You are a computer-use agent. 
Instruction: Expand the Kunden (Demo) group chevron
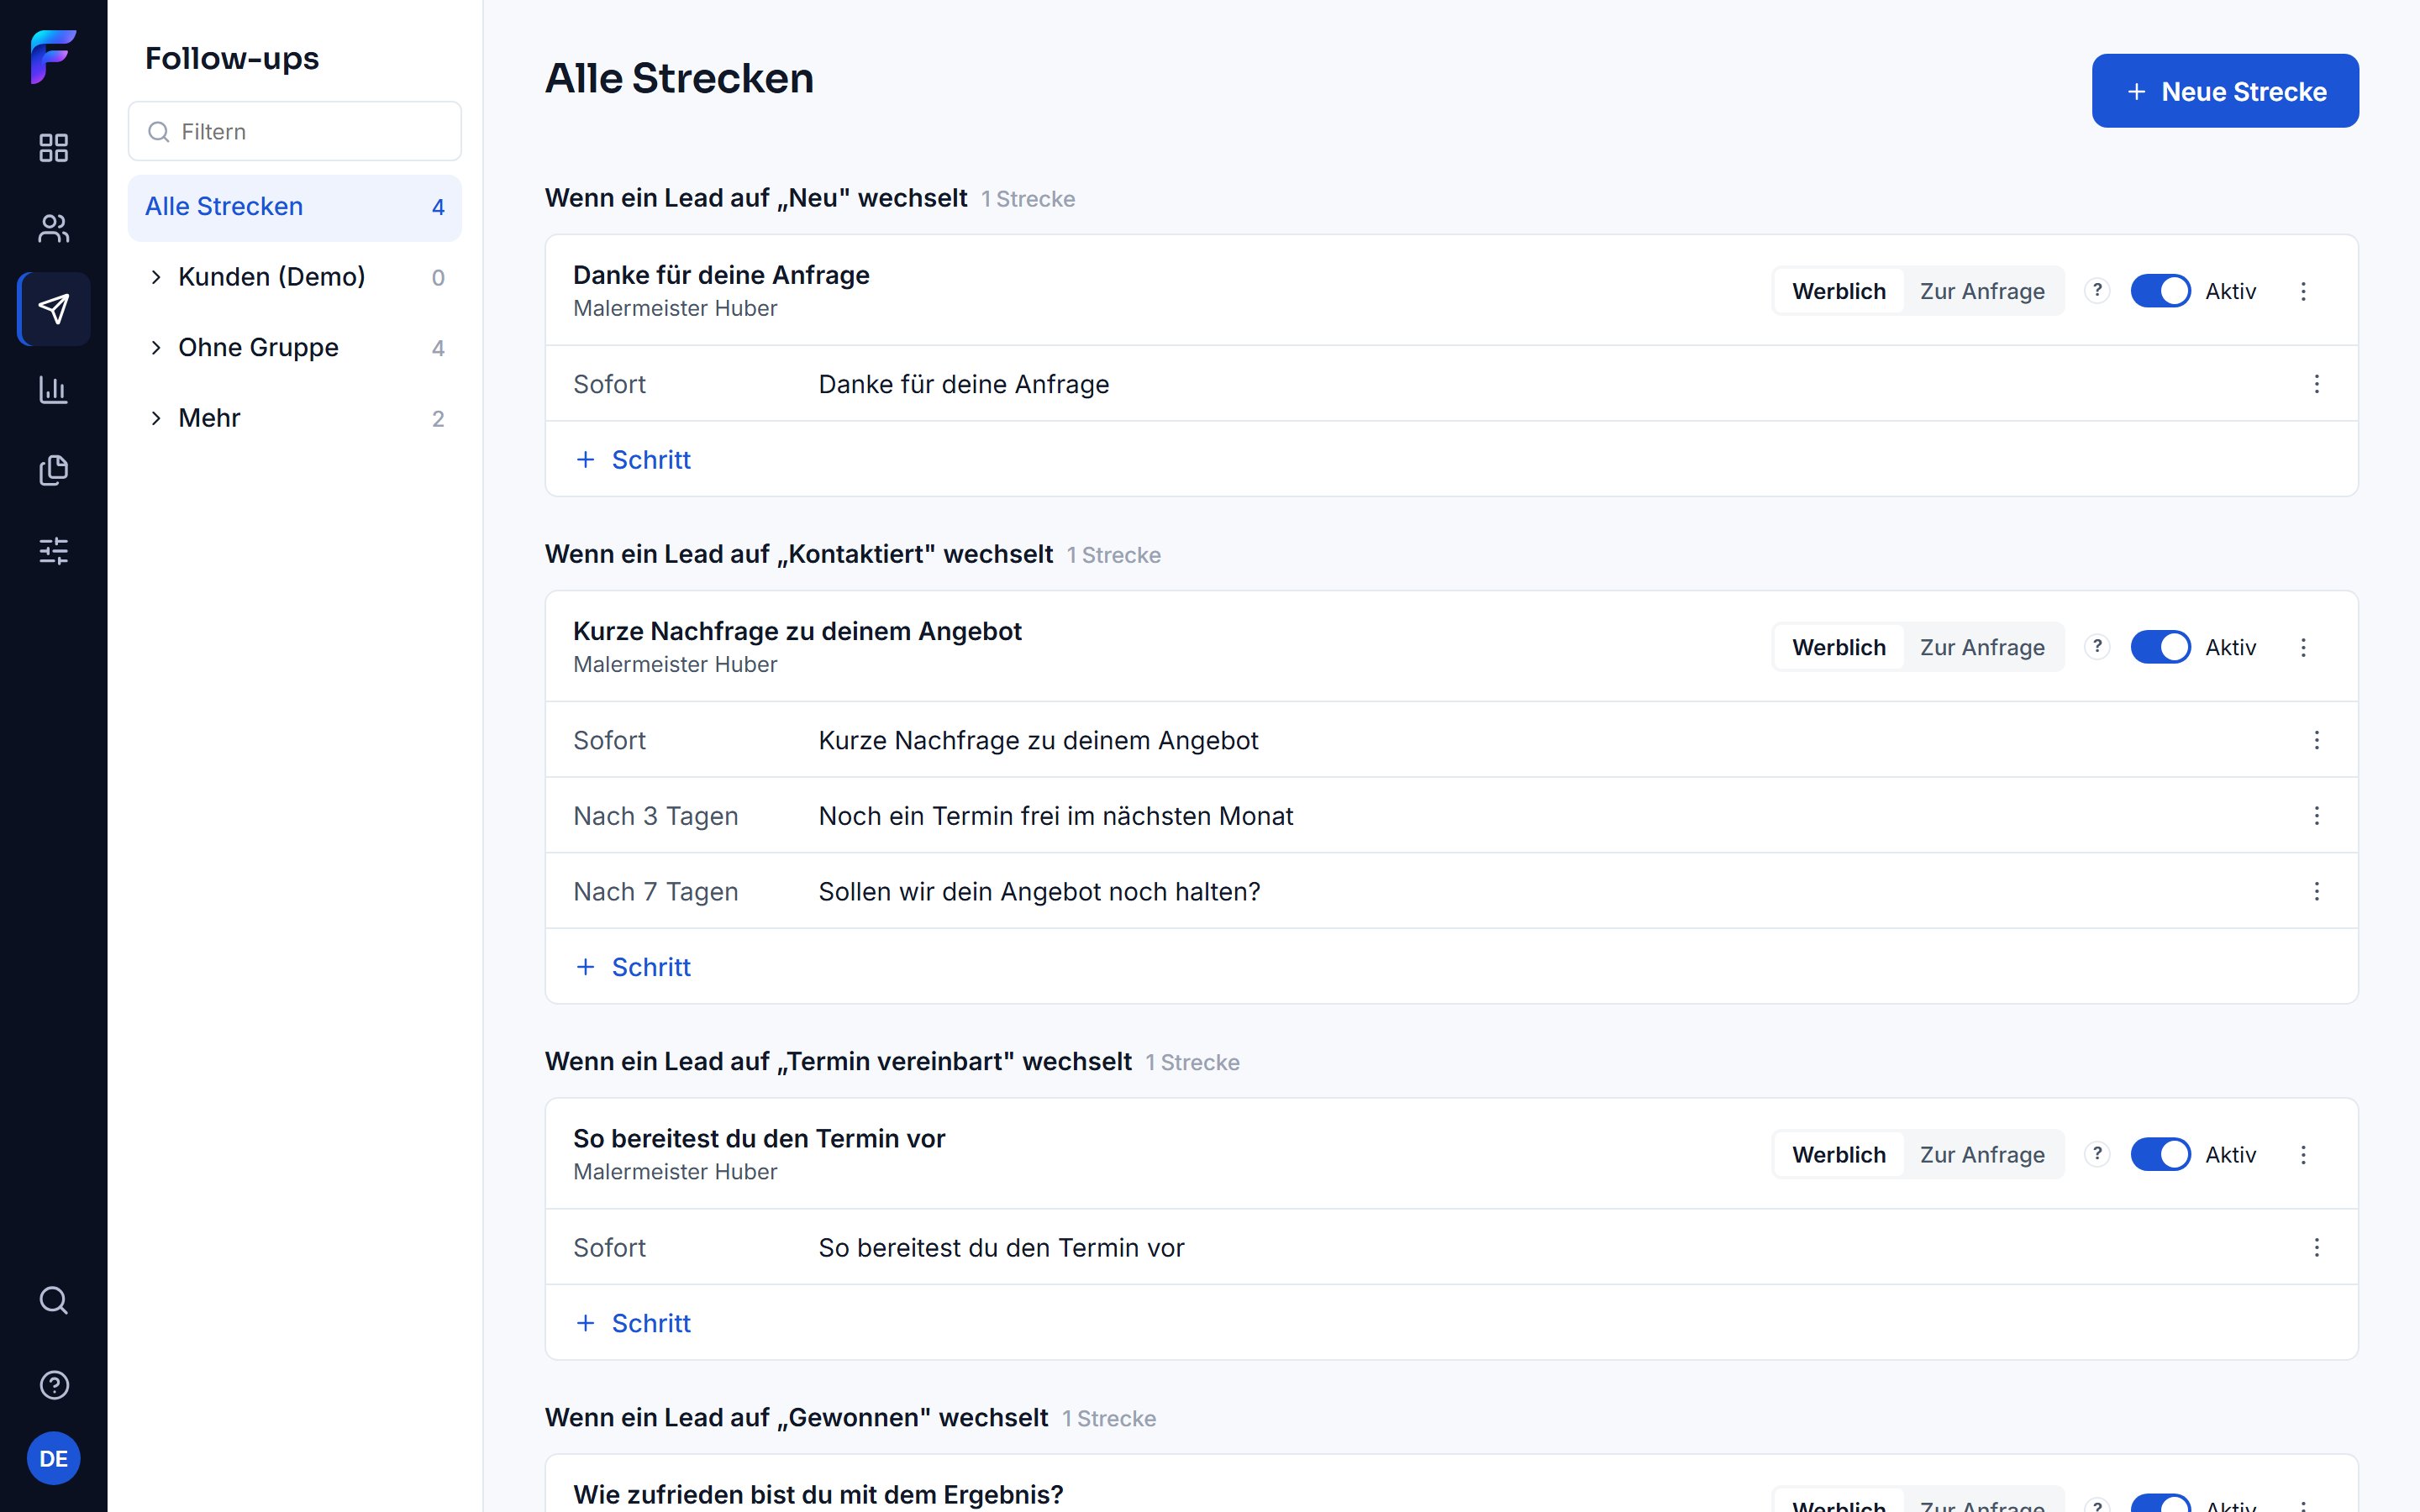[156, 277]
